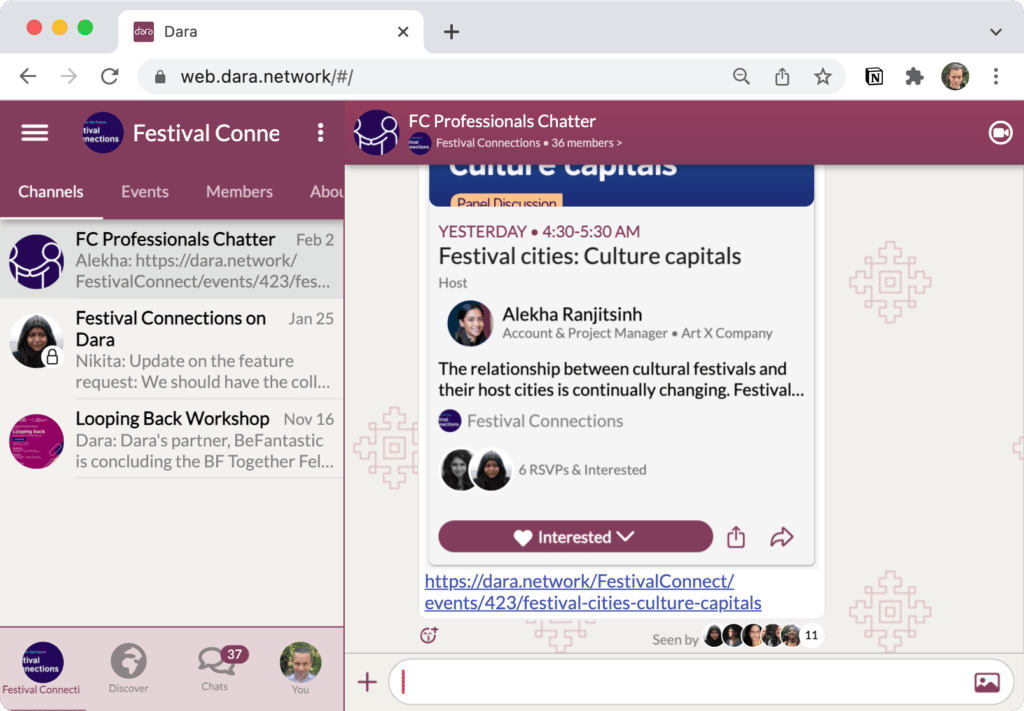
Task: Open the Chrome profile avatar
Action: point(955,76)
